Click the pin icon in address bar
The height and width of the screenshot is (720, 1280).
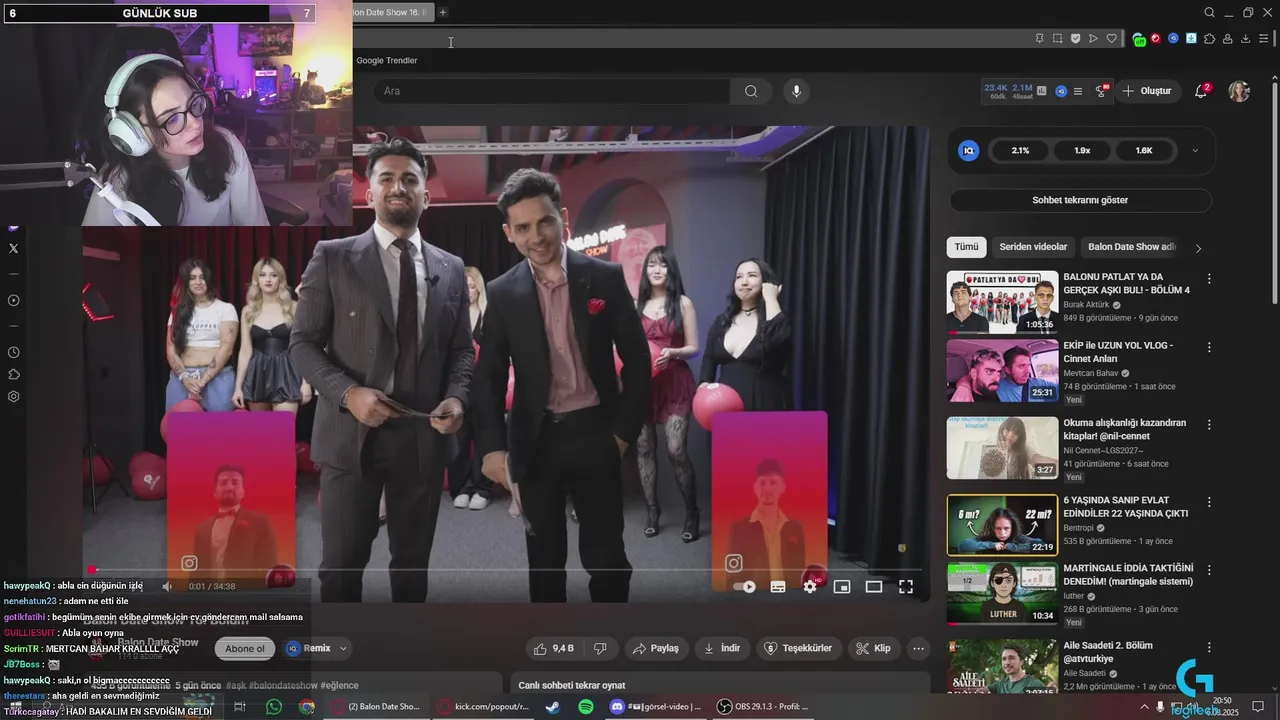(x=1039, y=39)
